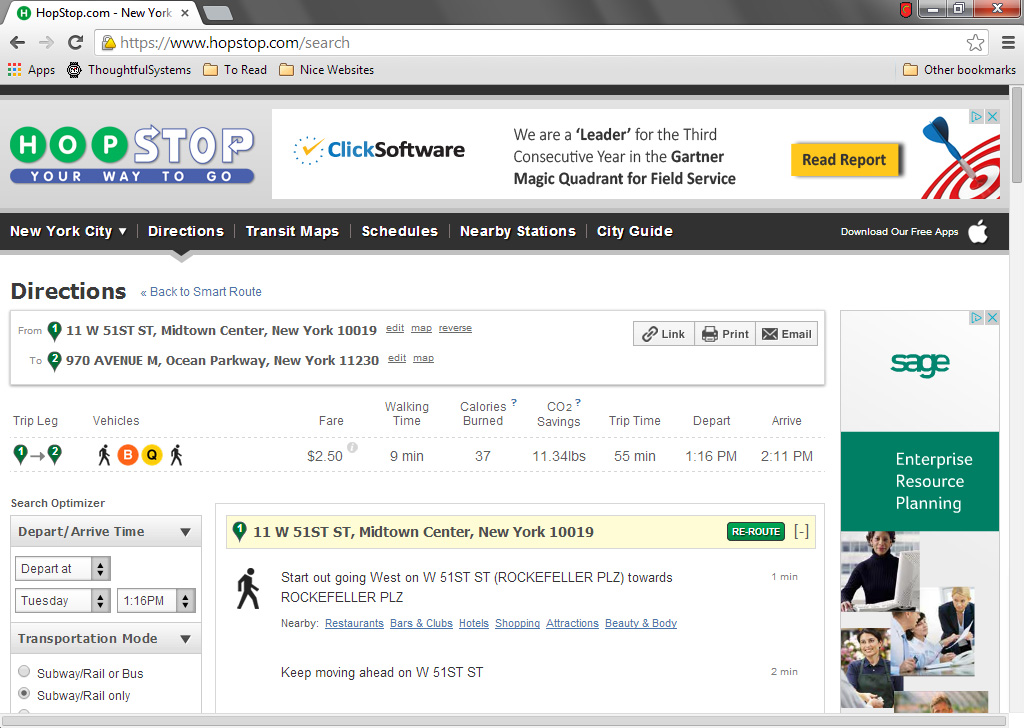This screenshot has width=1024, height=728.
Task: Open the 1:16PM time dropdown
Action: coord(156,601)
